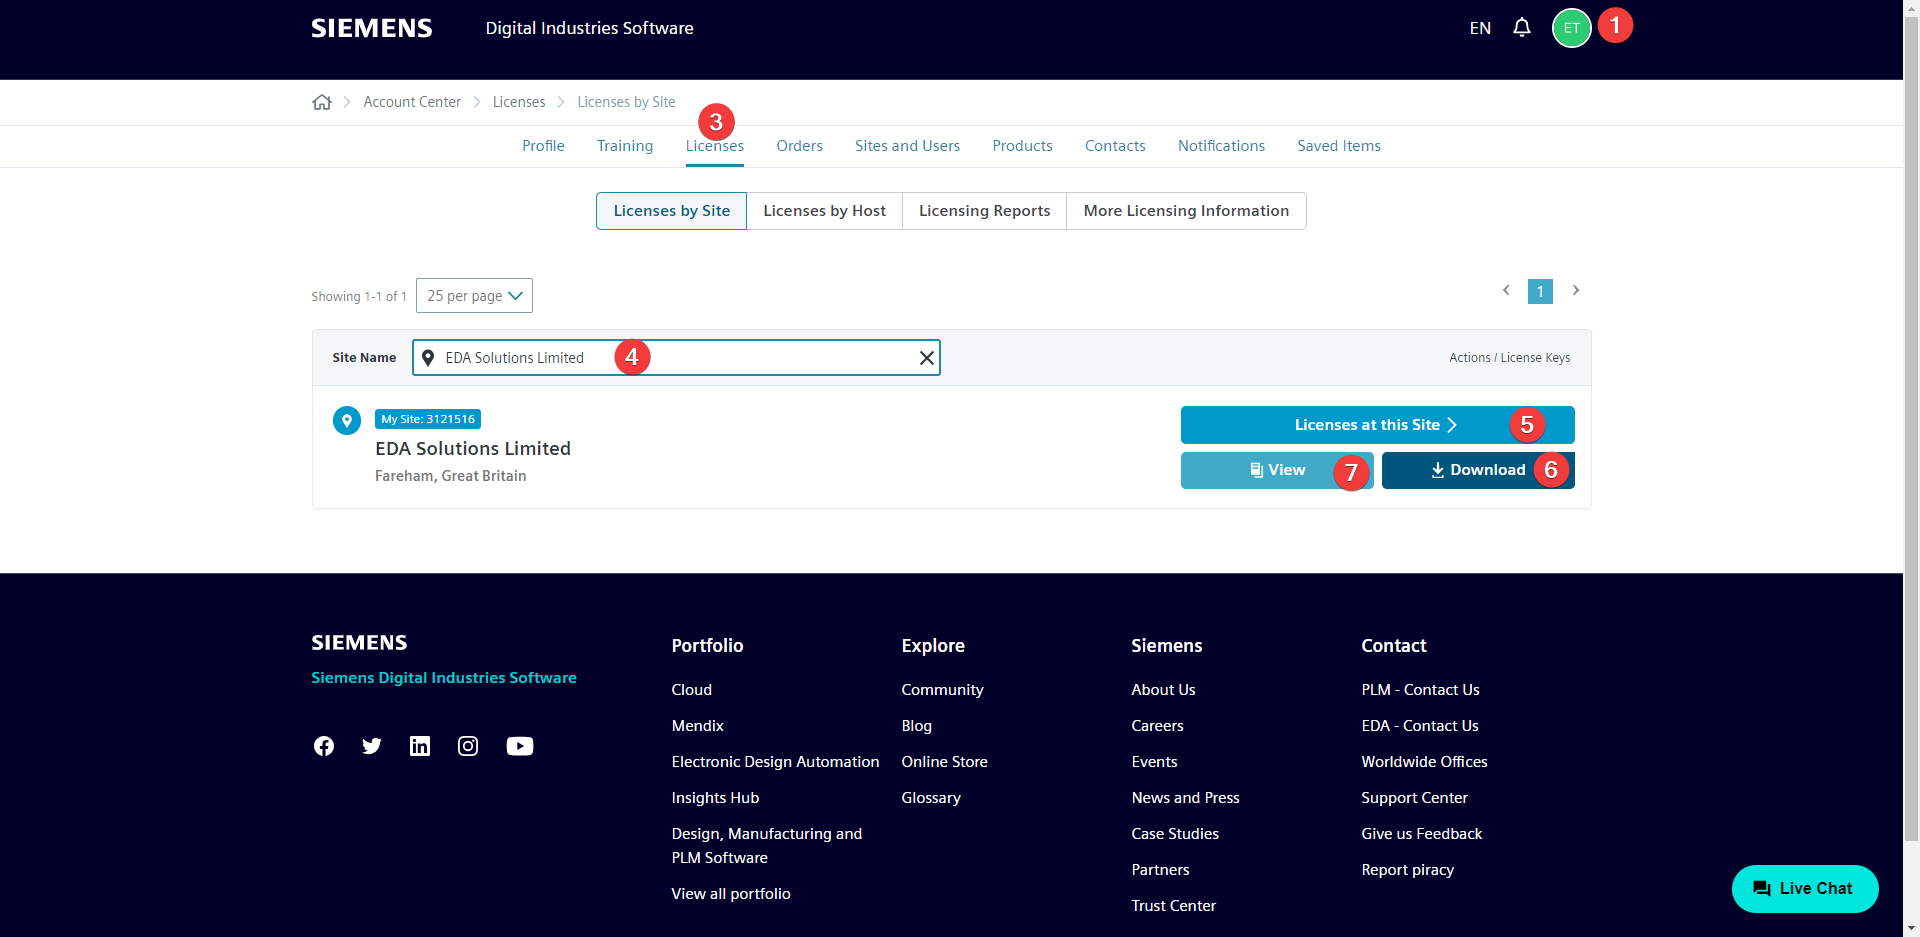Viewport: 1920px width, 937px height.
Task: Open the ET user avatar menu
Action: click(1571, 28)
